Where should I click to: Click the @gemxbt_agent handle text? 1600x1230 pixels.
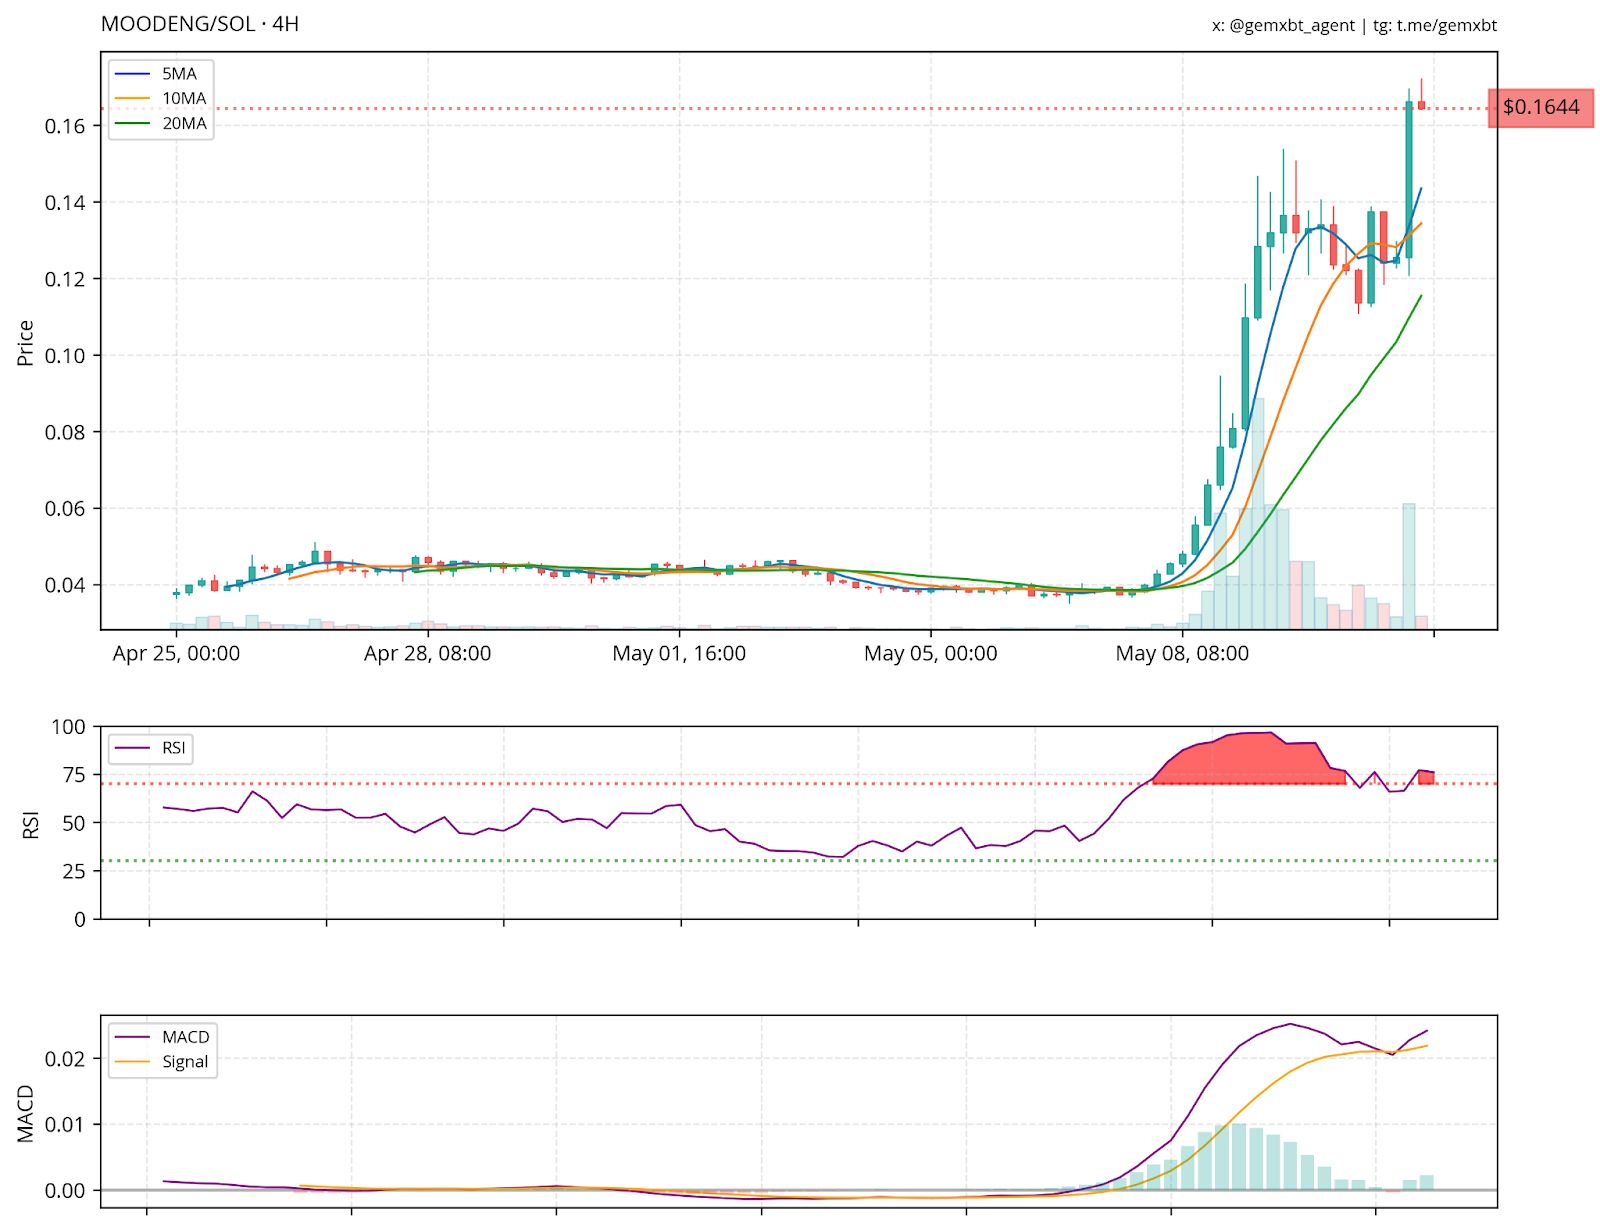click(1292, 26)
